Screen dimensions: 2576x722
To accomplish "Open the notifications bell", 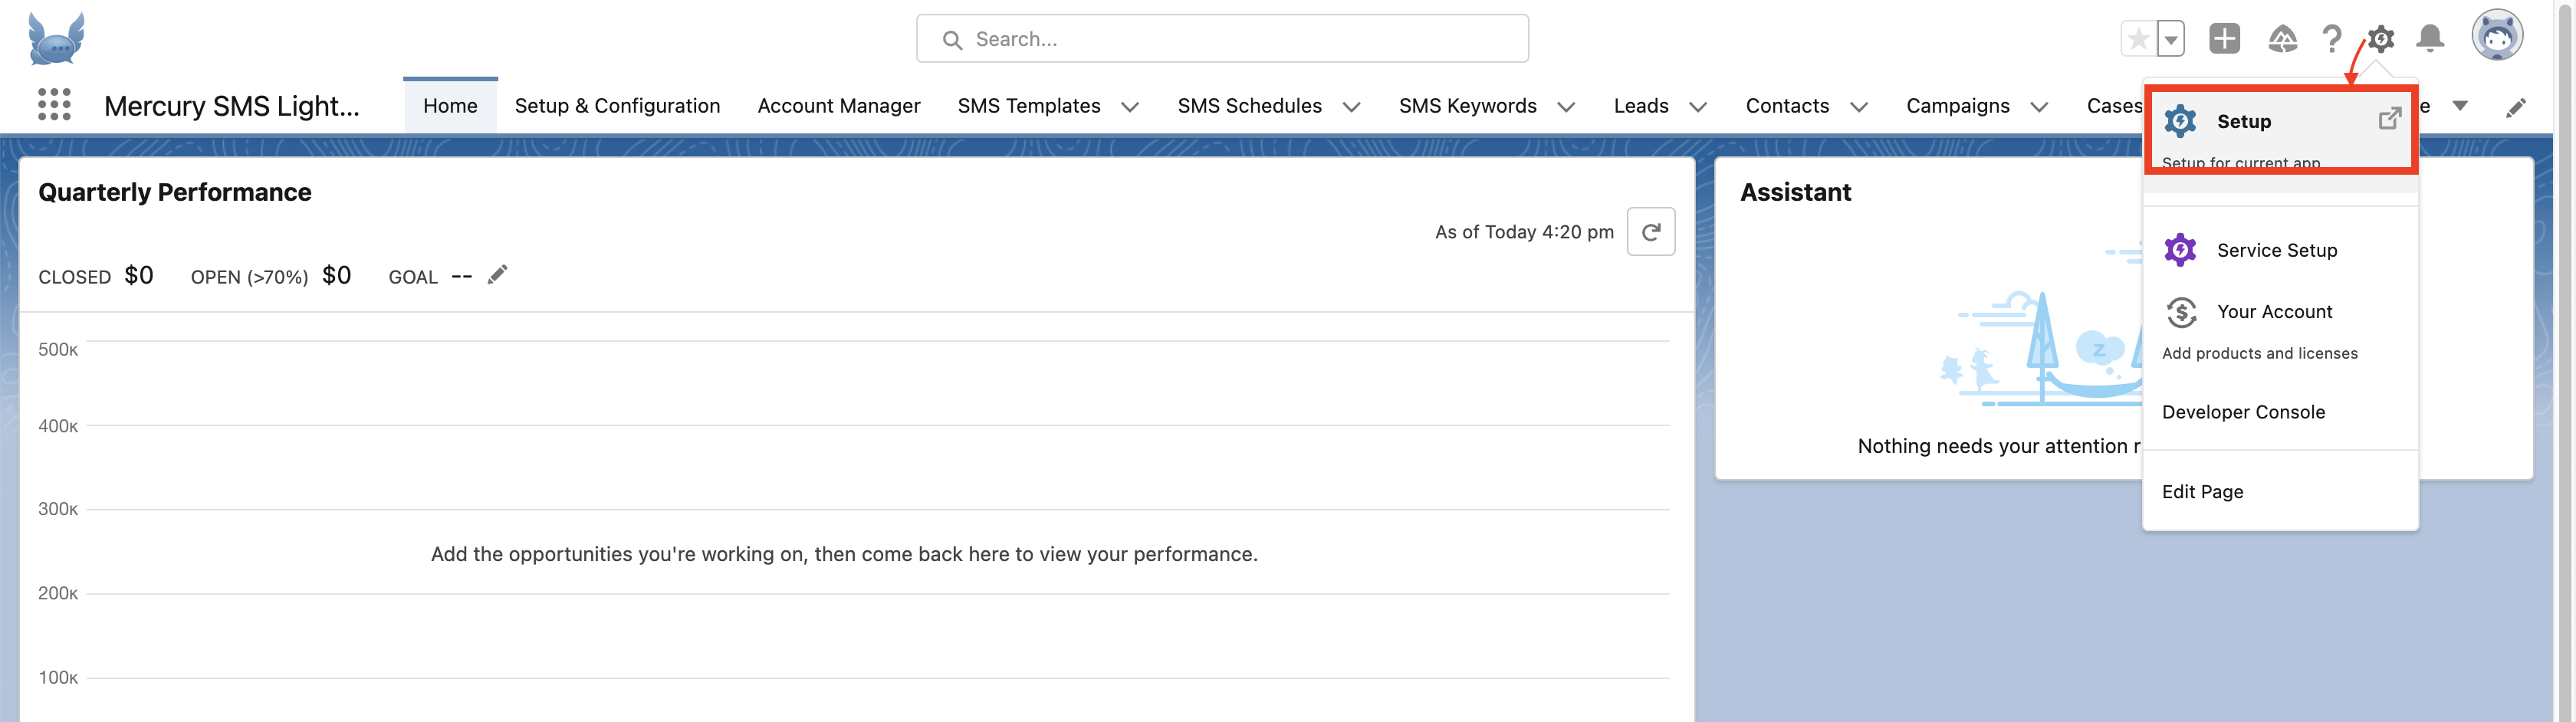I will coord(2430,39).
